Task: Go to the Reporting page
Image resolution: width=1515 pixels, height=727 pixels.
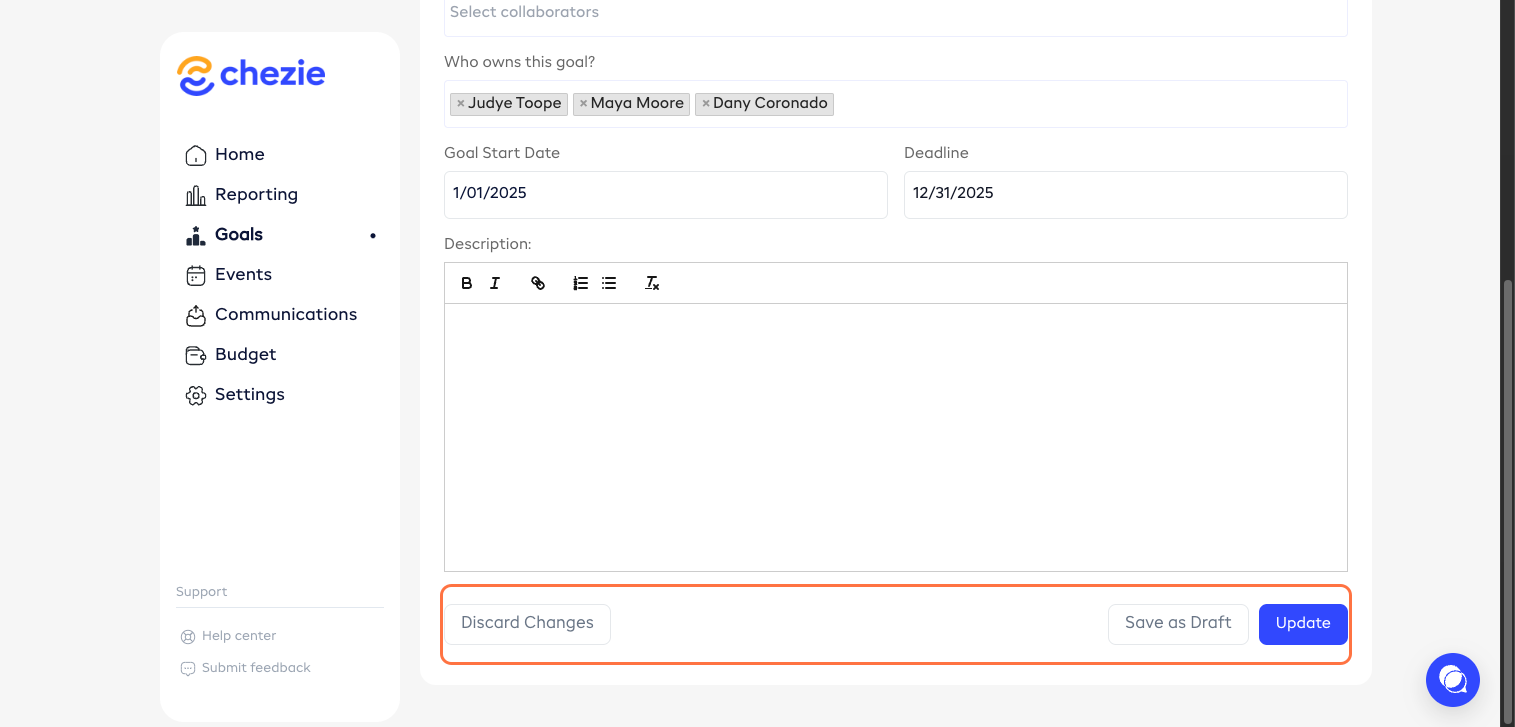Action: click(256, 194)
